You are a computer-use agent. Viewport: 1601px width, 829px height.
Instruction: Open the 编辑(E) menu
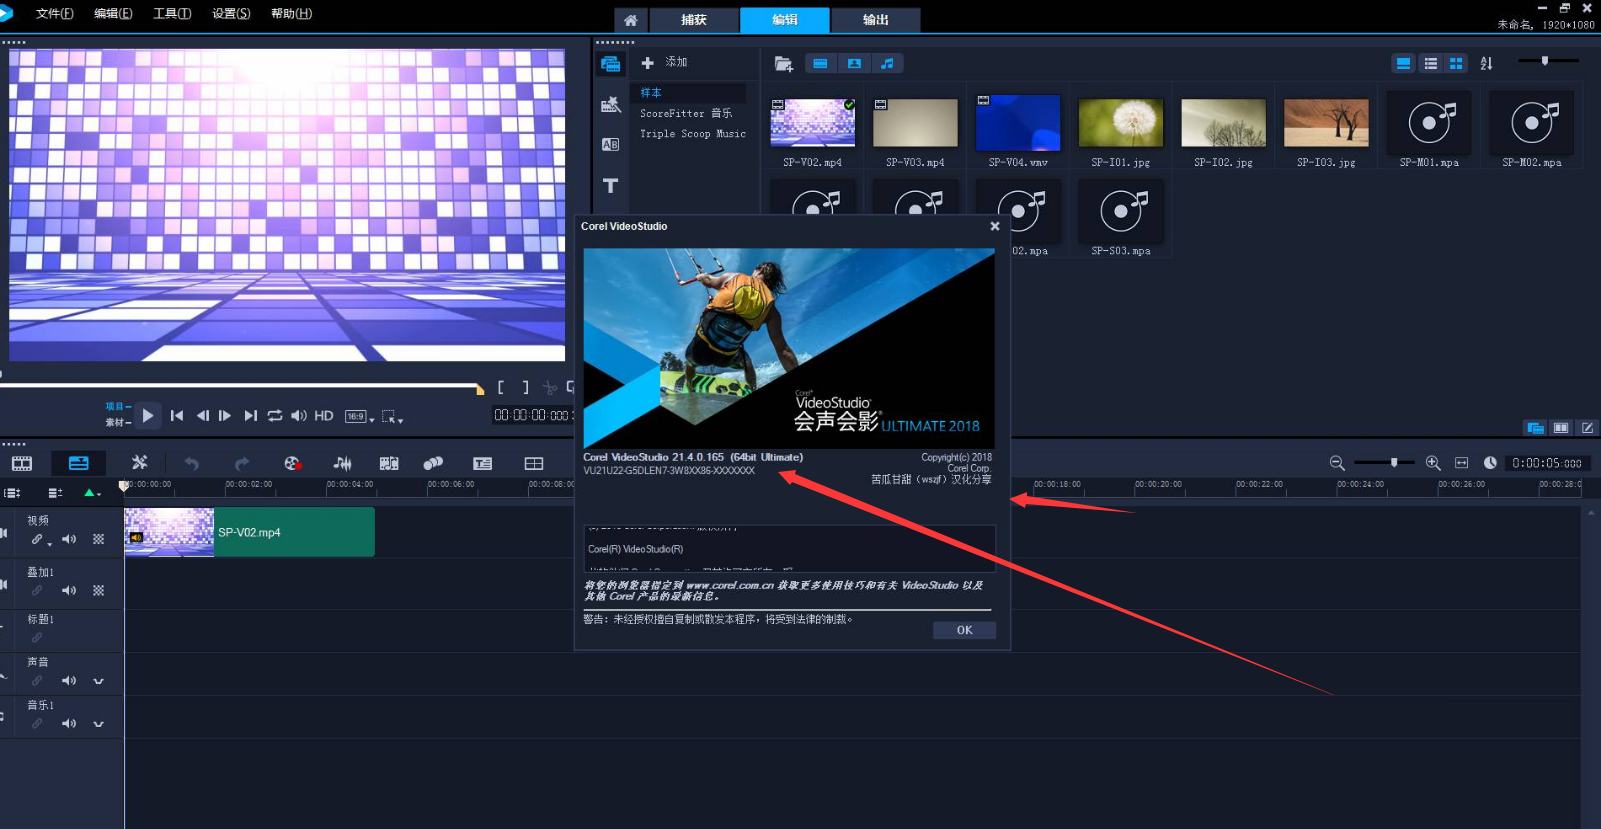pyautogui.click(x=113, y=14)
